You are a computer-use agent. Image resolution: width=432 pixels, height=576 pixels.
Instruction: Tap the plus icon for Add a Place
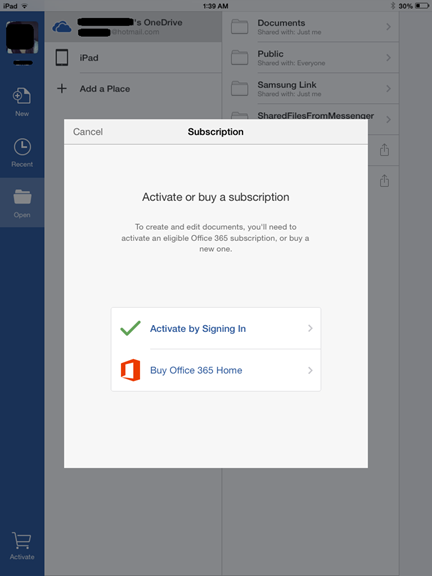click(x=62, y=89)
